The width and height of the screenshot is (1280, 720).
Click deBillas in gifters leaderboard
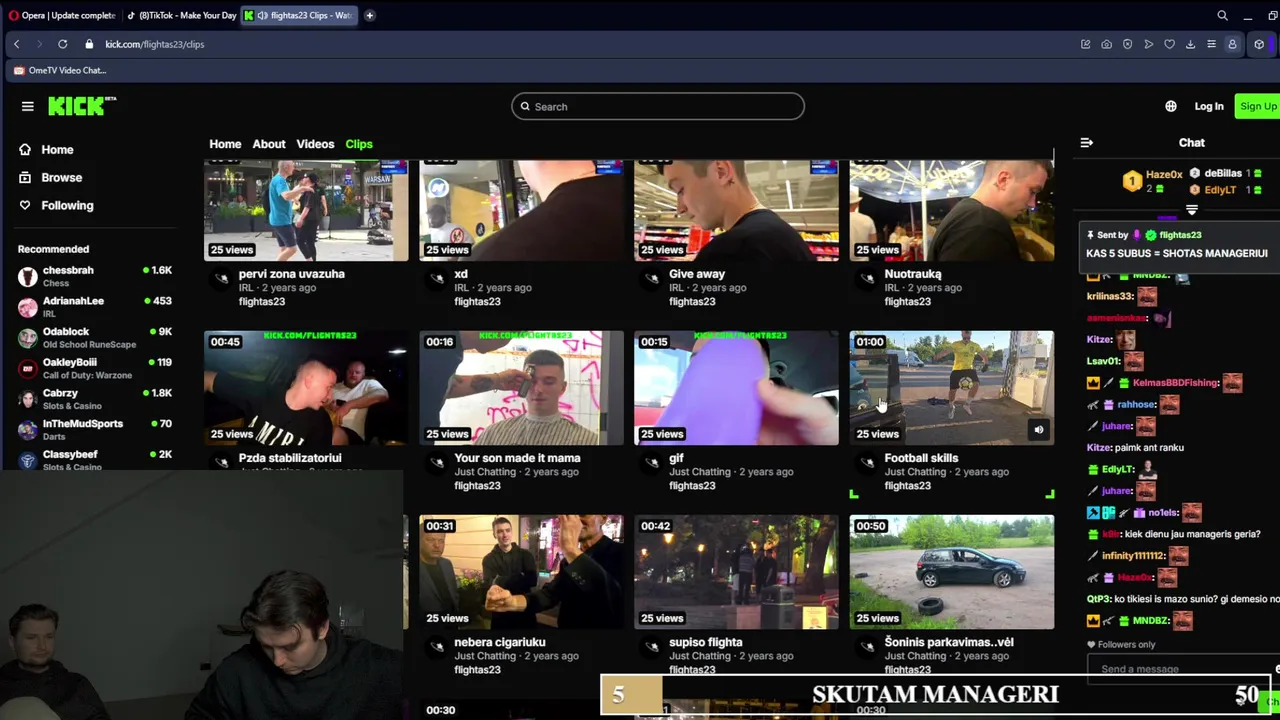(1223, 173)
